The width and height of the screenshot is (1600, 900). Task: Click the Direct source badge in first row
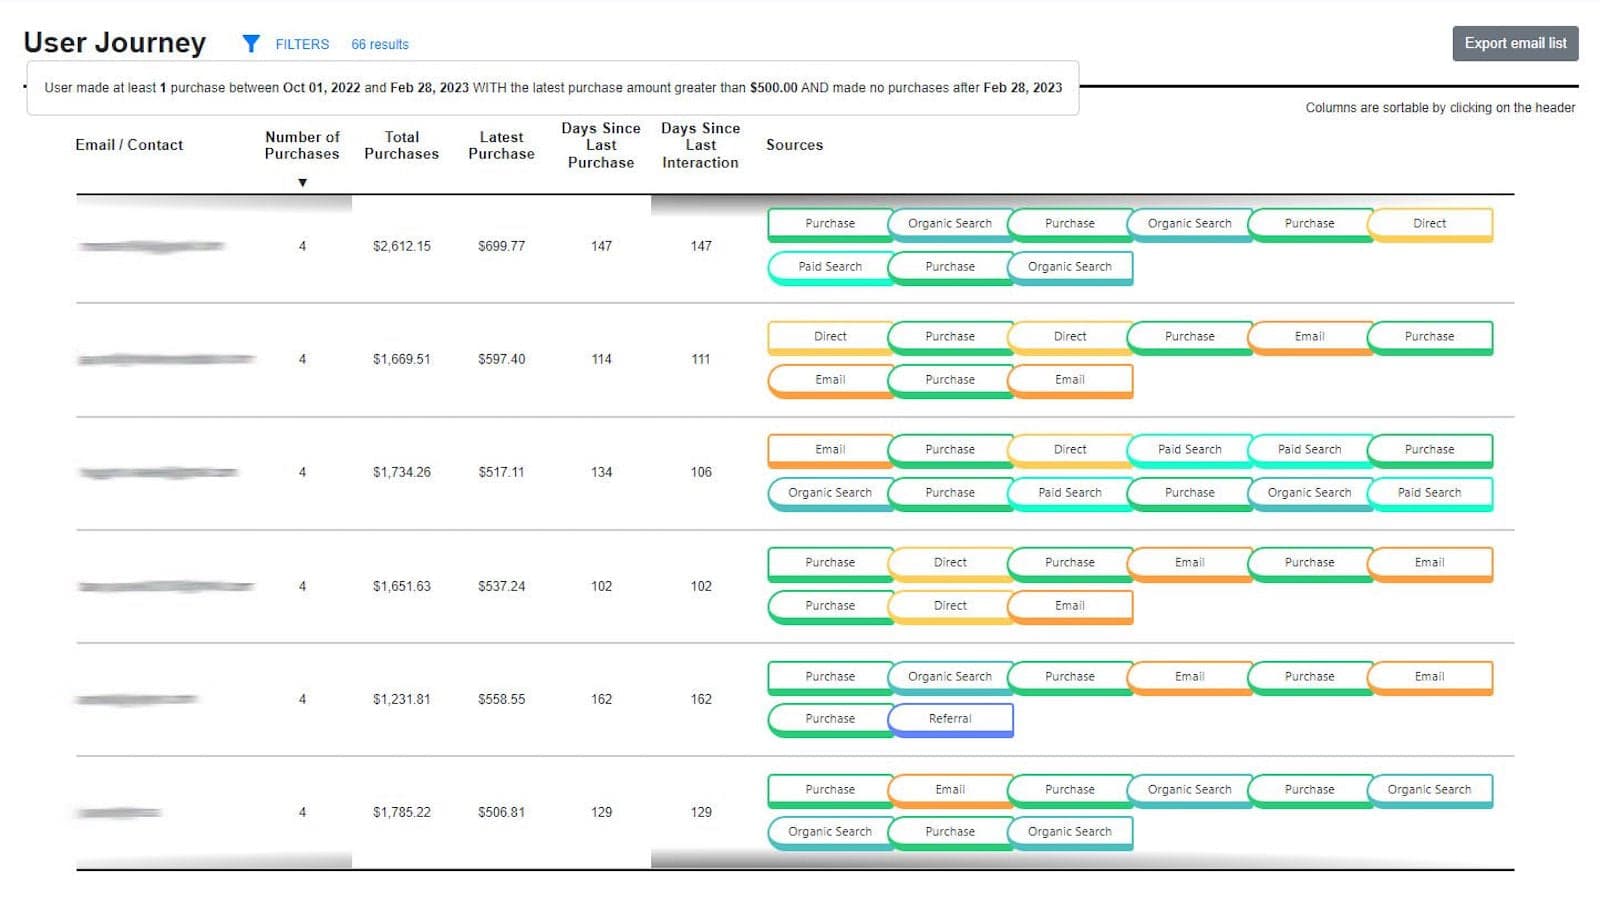coord(1430,223)
